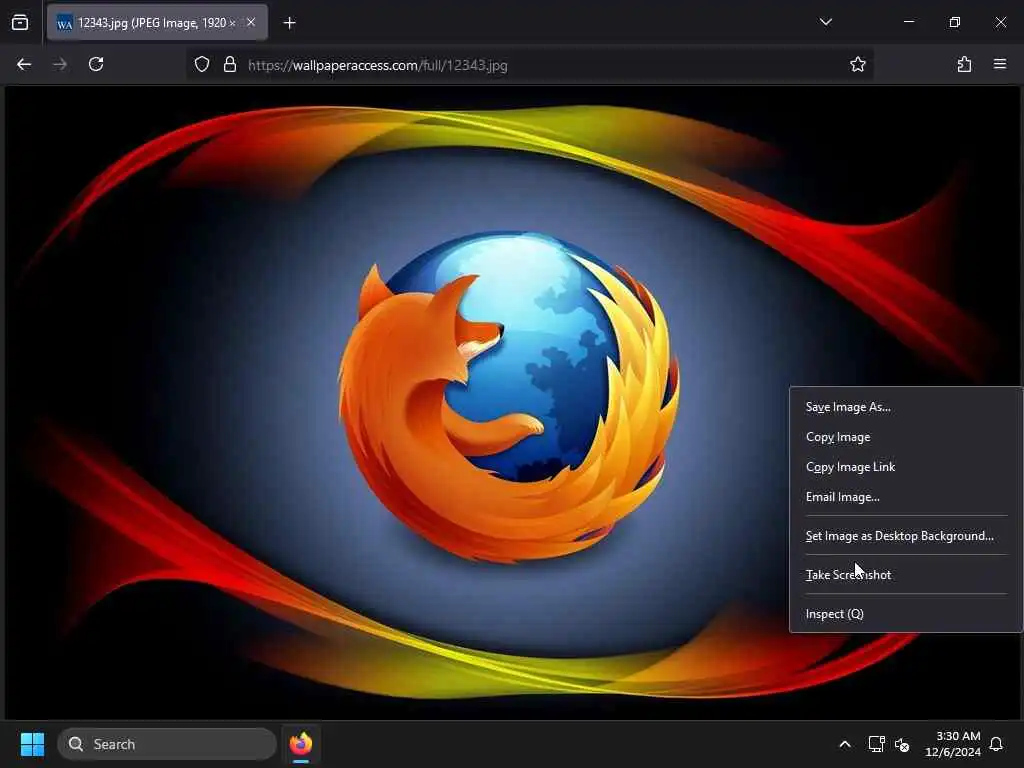Screen dimensions: 1024x768
Task: Go forward one page
Action: click(60, 64)
